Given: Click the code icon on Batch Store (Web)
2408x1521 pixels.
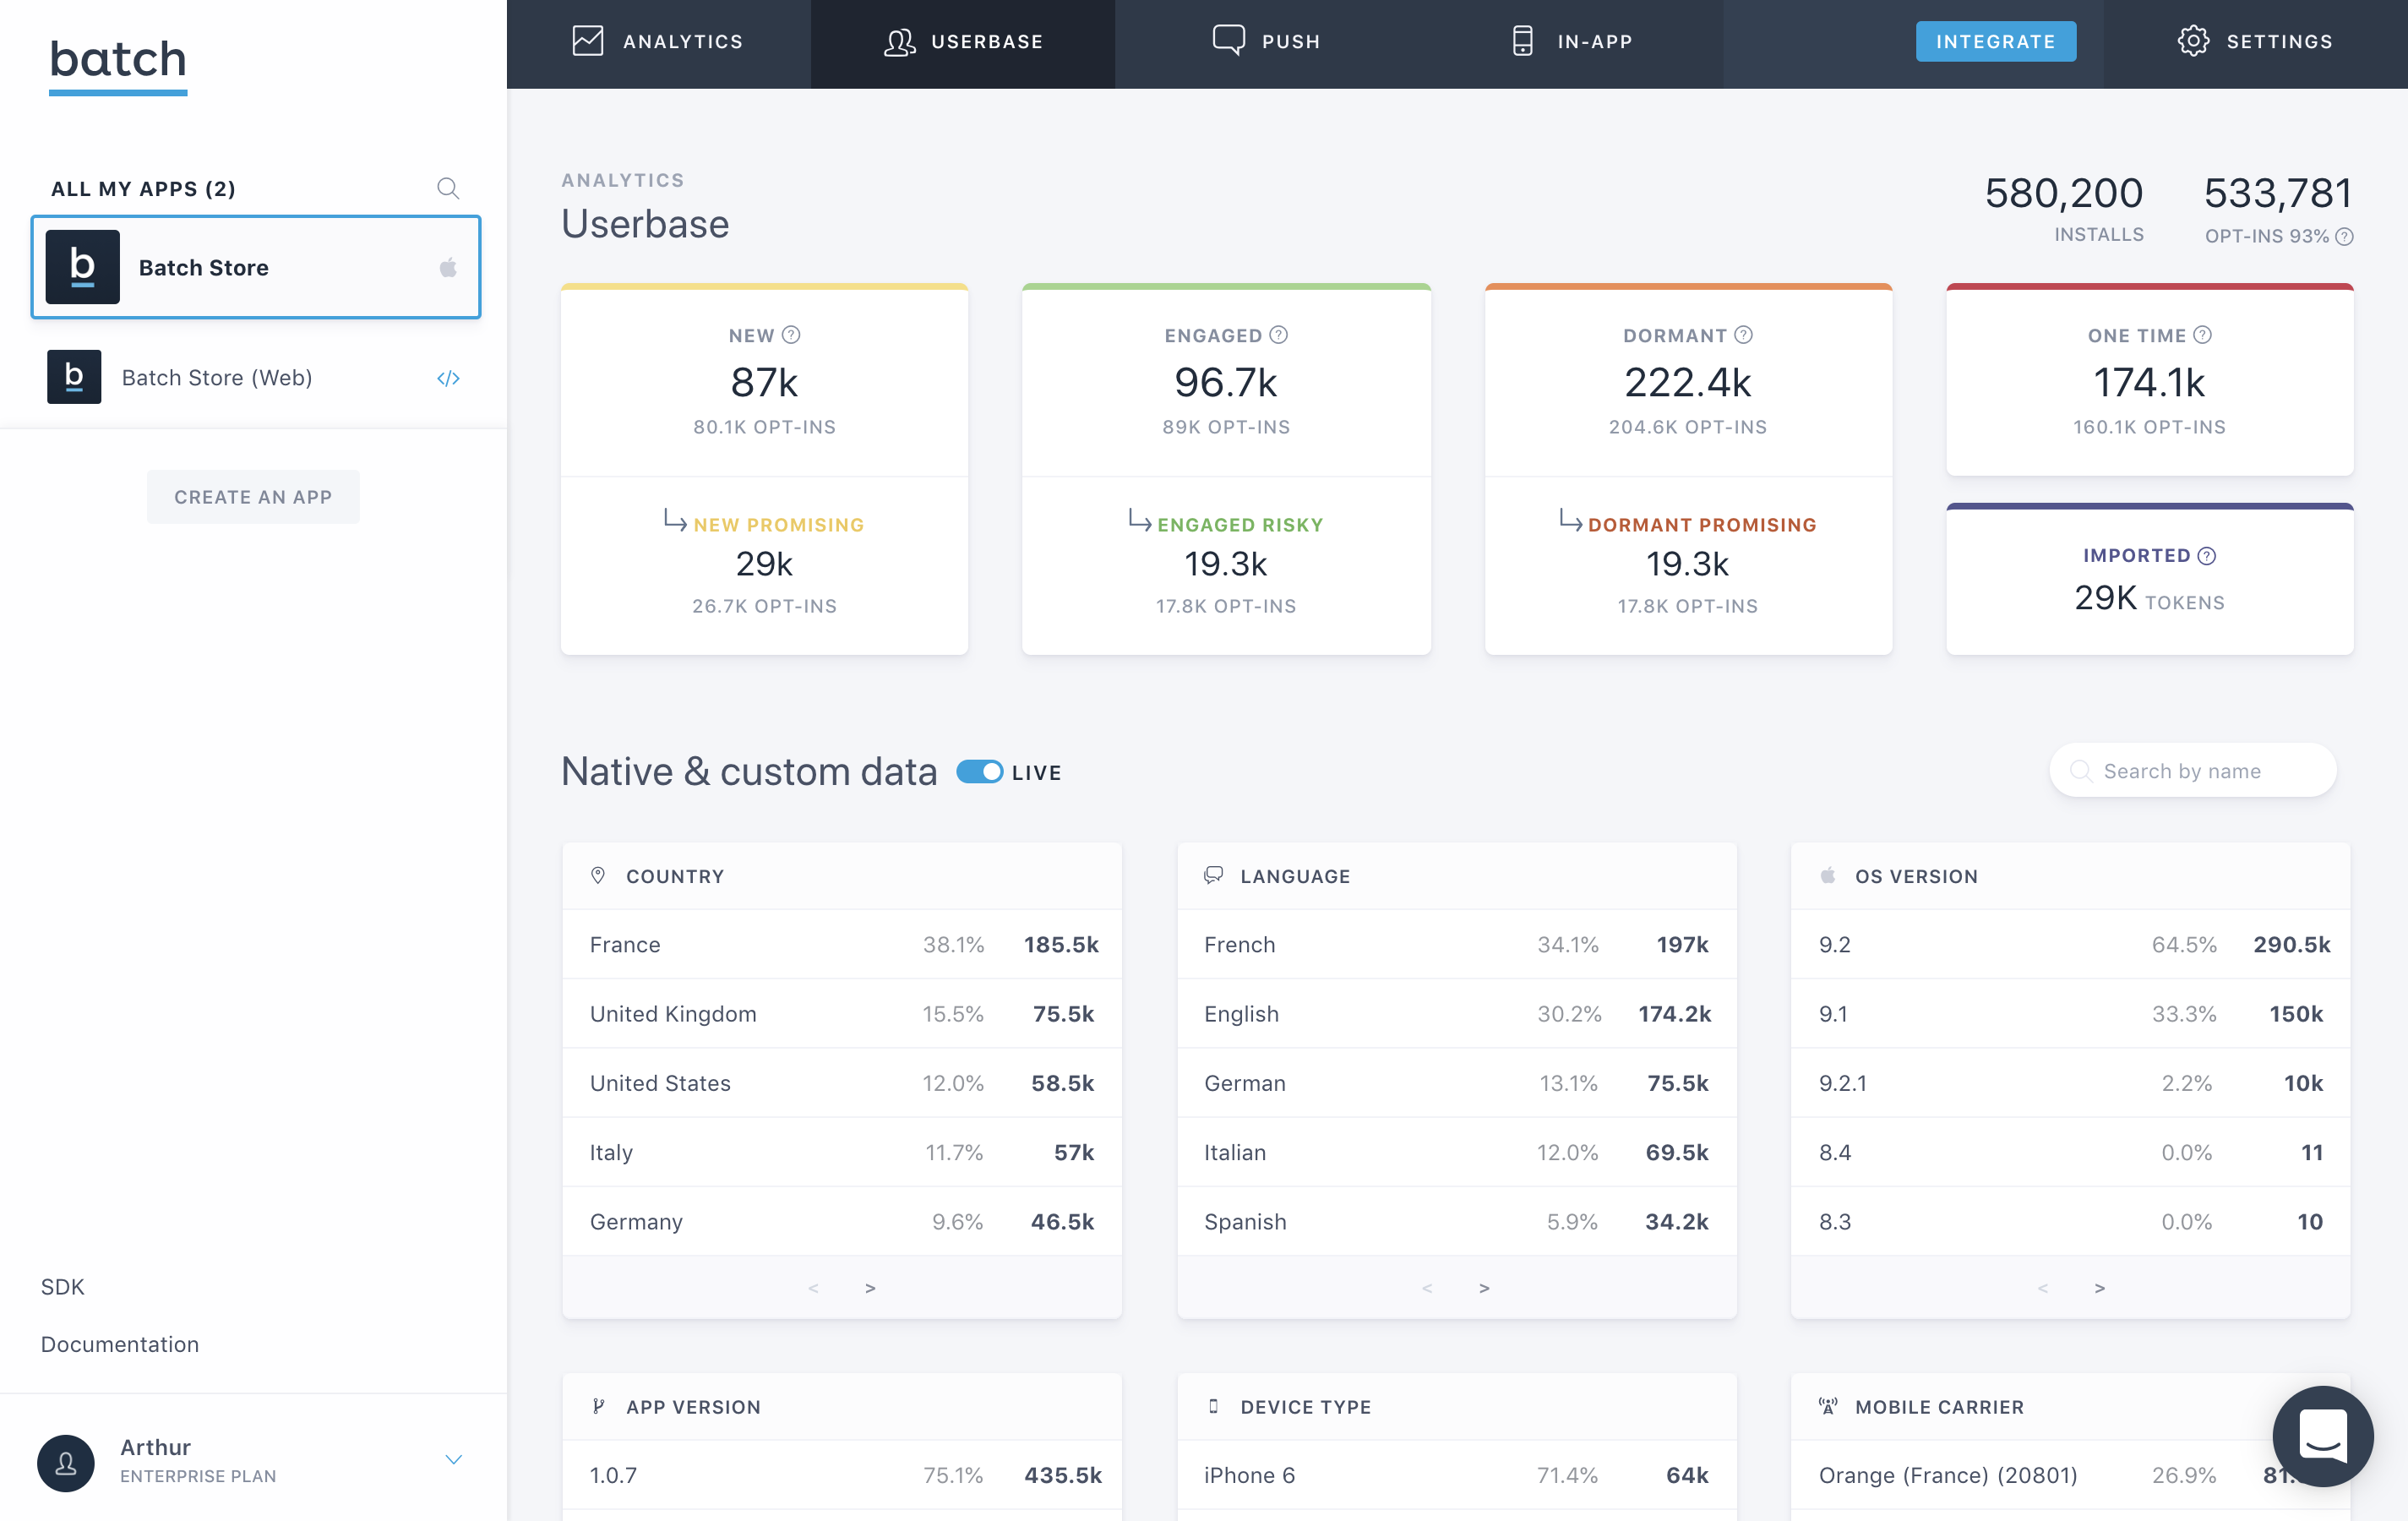Looking at the screenshot, I should (x=448, y=378).
